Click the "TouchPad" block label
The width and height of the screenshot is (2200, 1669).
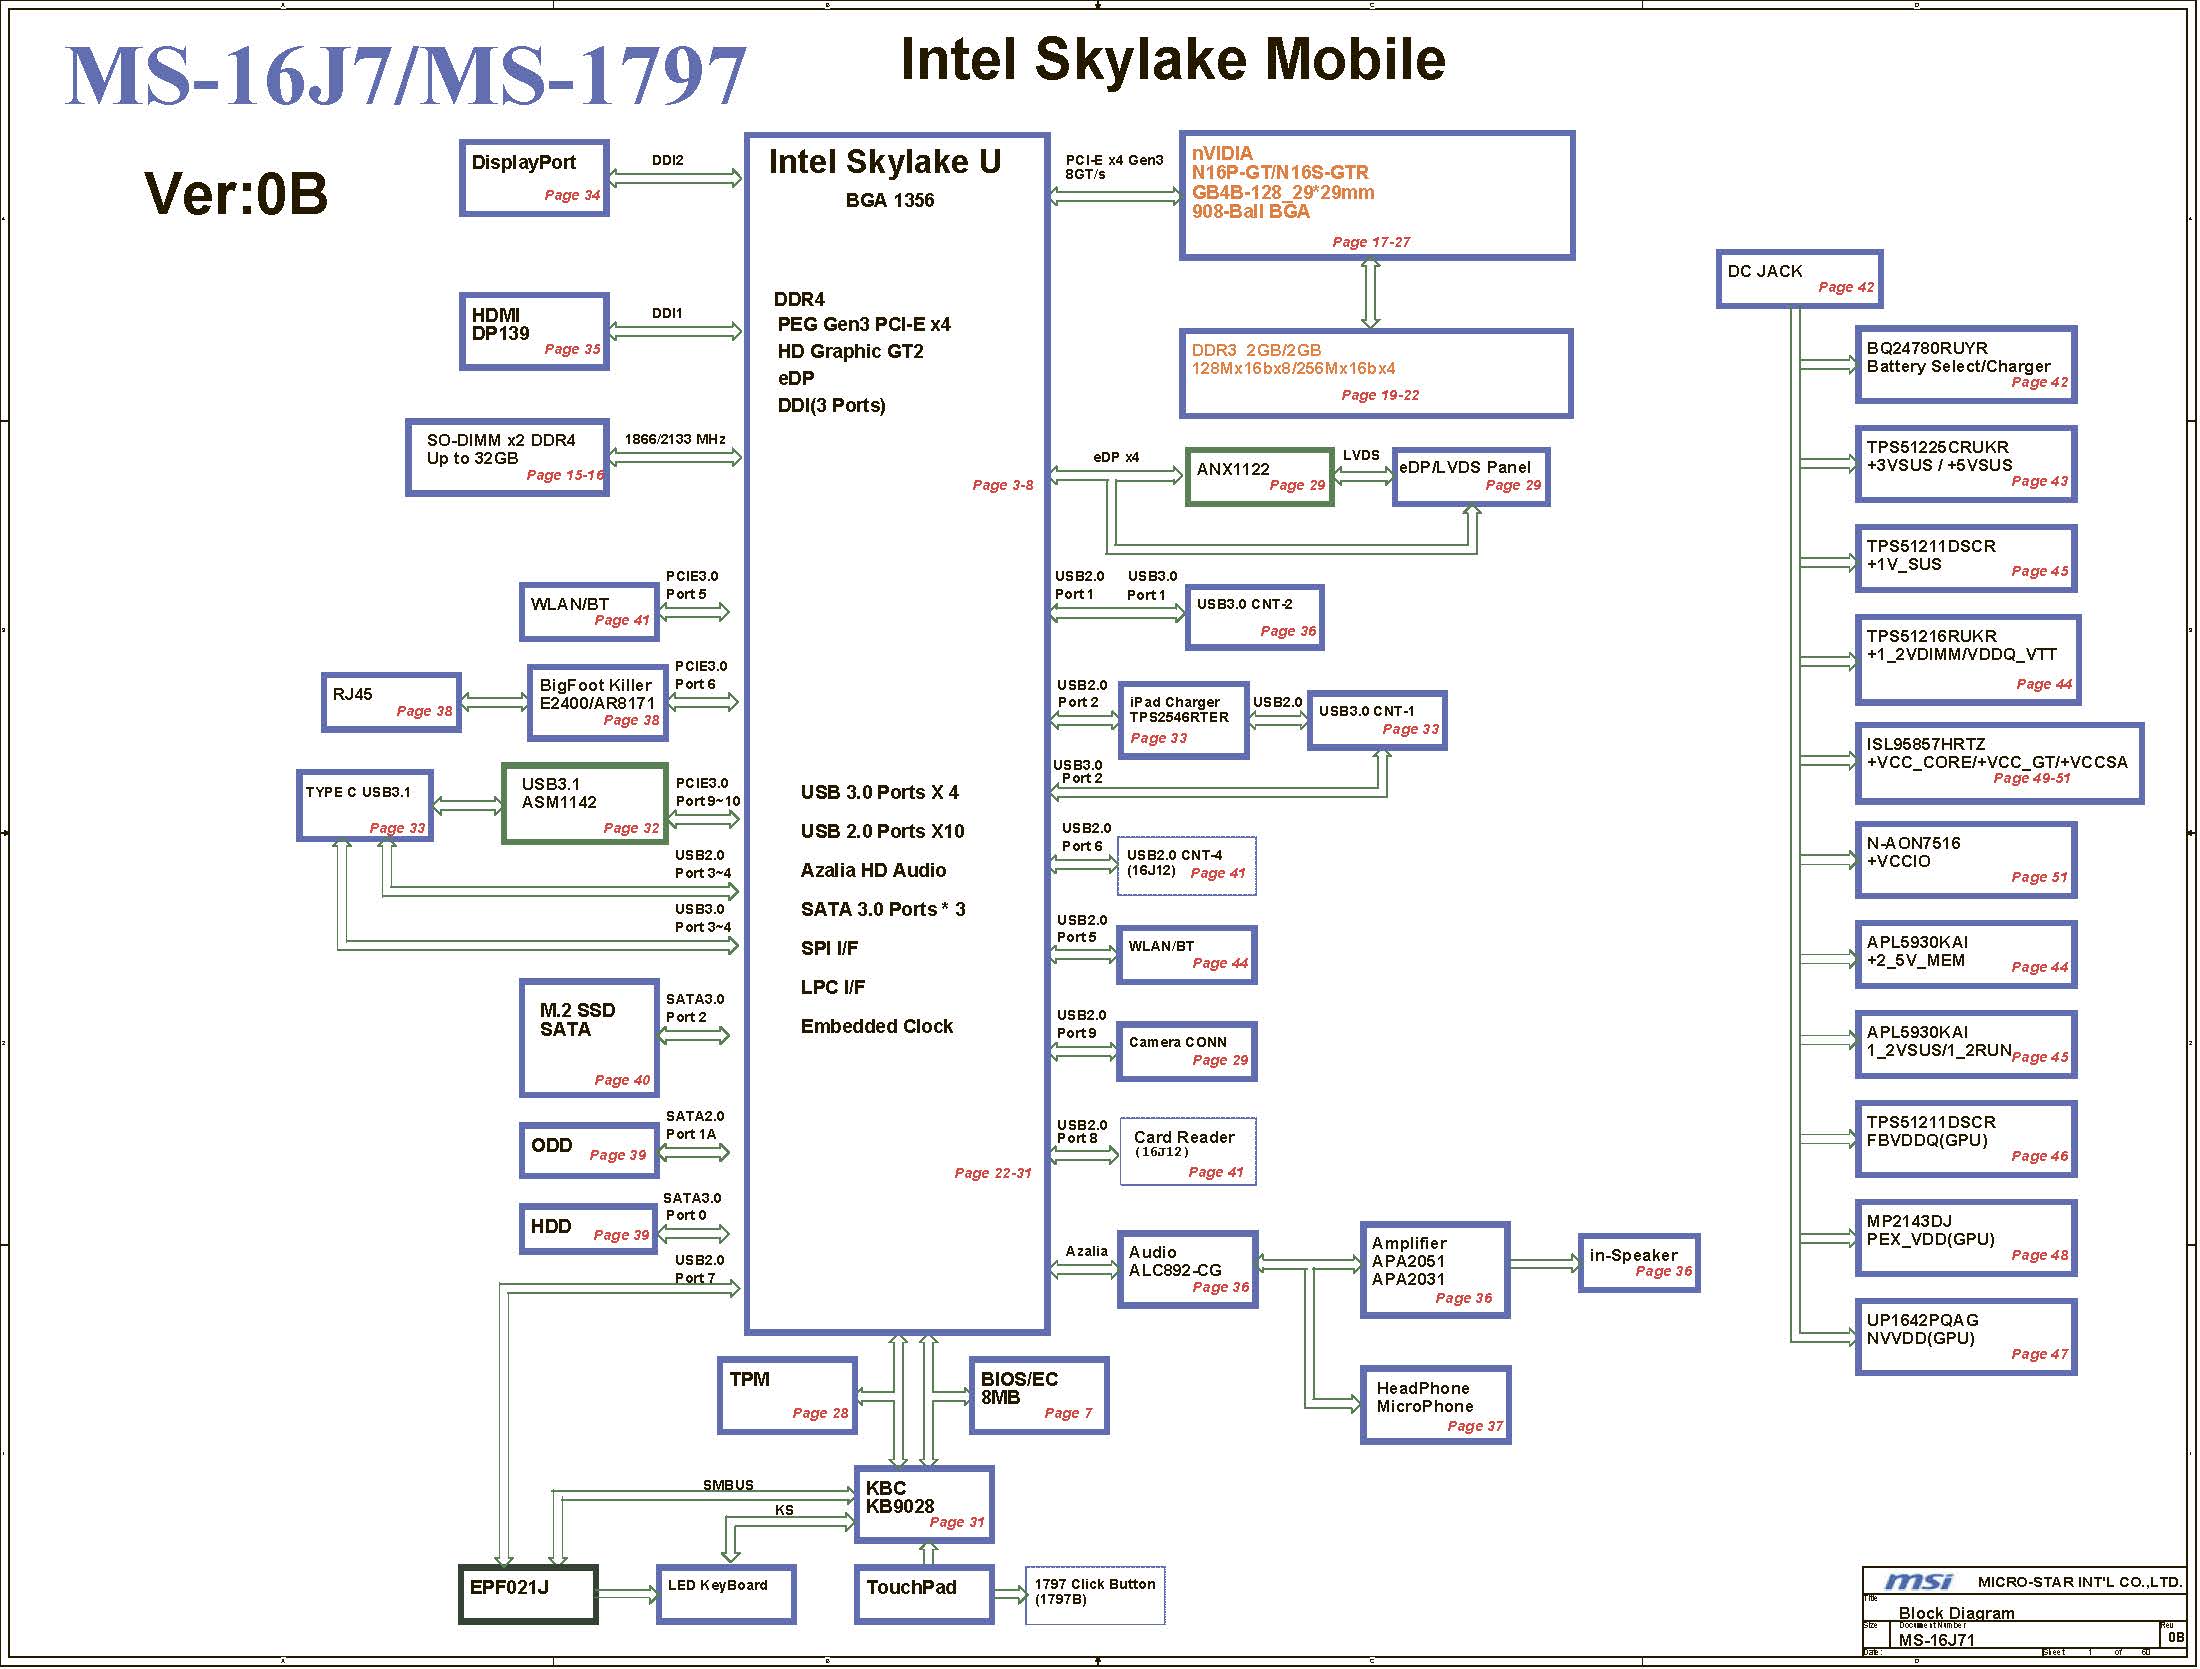(x=911, y=1587)
